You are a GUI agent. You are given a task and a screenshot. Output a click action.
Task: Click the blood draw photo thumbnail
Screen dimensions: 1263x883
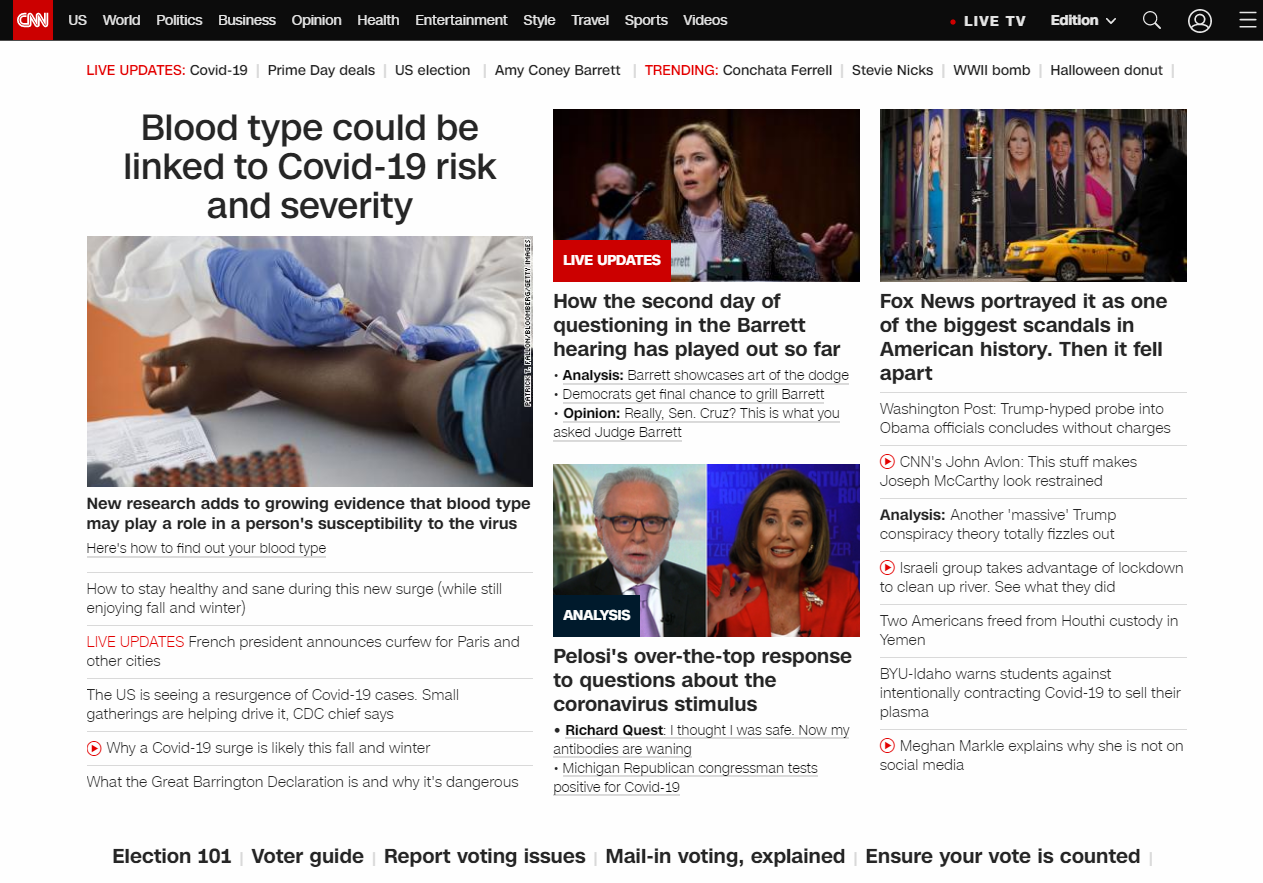tap(310, 361)
